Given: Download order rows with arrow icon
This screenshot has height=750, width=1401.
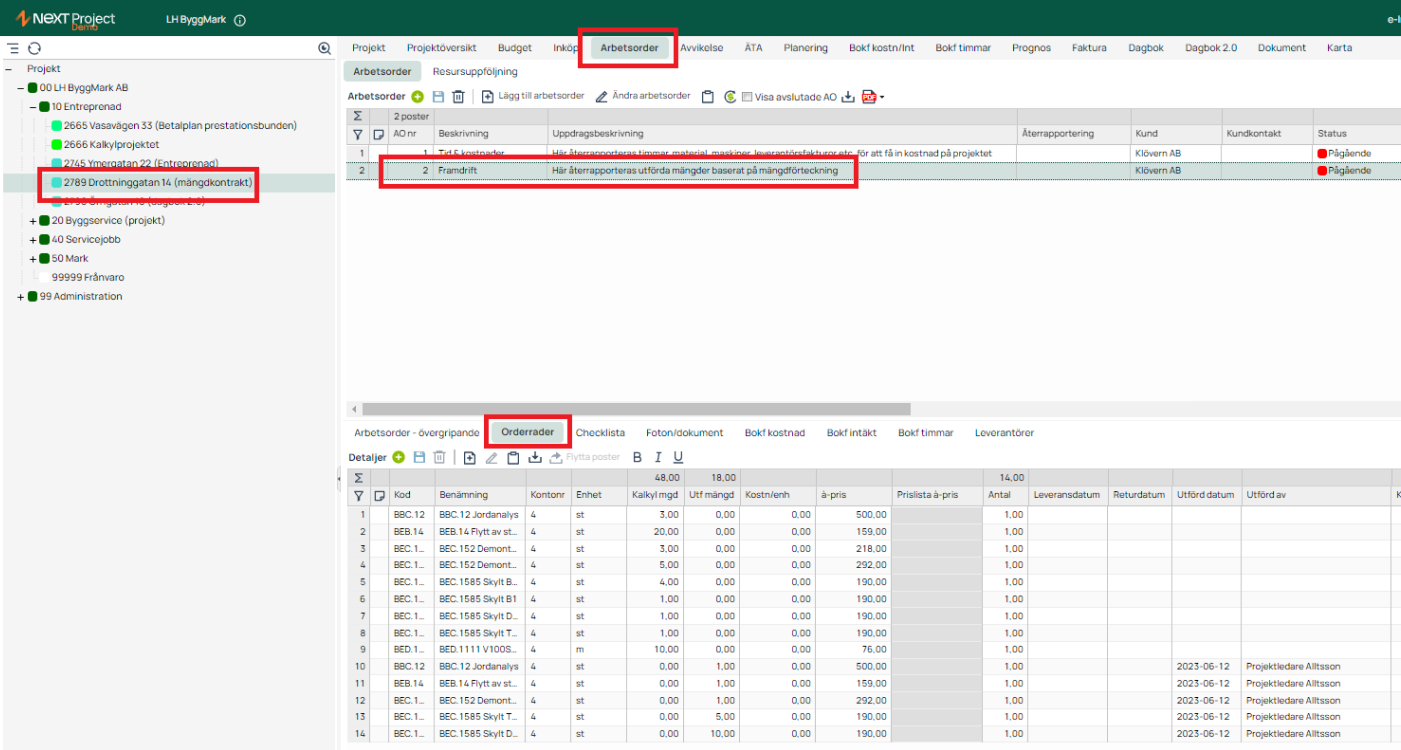Looking at the screenshot, I should coord(535,457).
